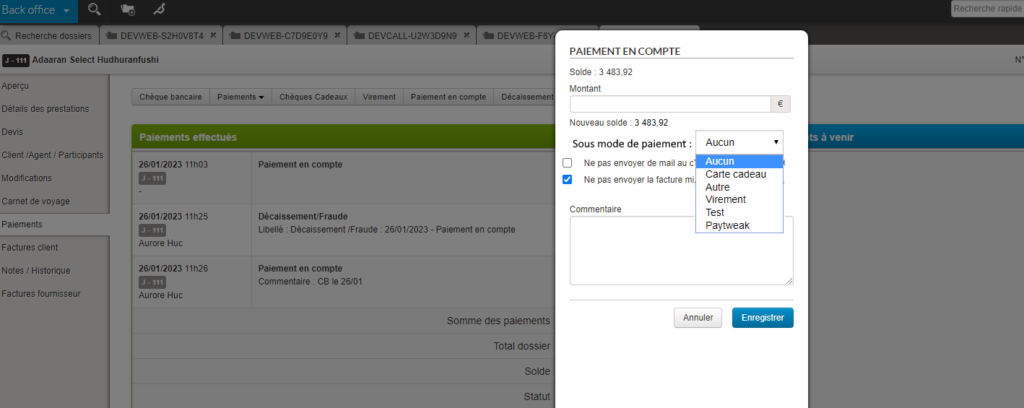
Task: Choose Paytweak option in dropdown list
Action: (727, 226)
